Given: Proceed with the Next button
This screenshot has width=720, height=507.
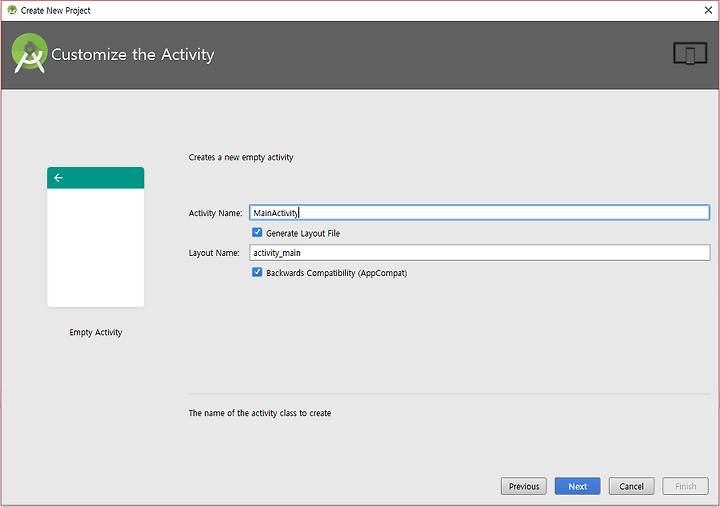Looking at the screenshot, I should click(x=577, y=486).
